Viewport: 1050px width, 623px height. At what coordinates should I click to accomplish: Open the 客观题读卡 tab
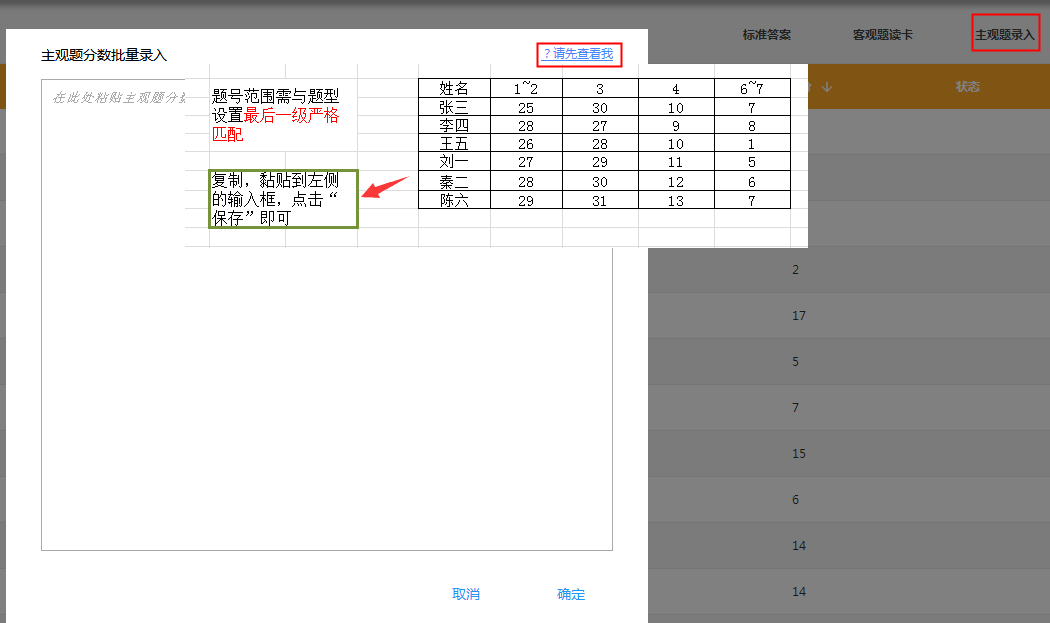(882, 35)
